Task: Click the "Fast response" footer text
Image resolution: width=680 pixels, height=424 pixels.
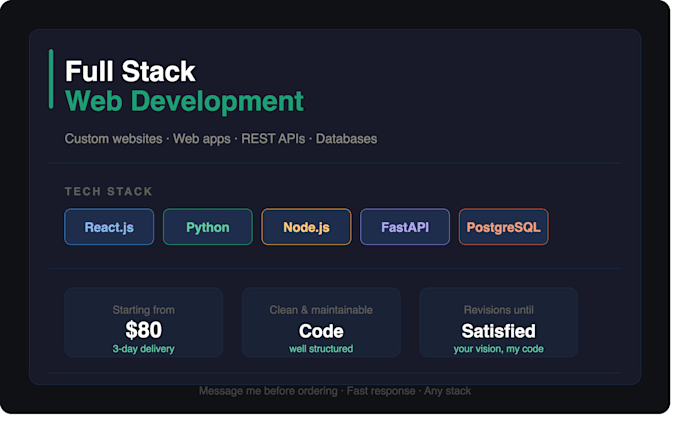Action: click(x=381, y=391)
